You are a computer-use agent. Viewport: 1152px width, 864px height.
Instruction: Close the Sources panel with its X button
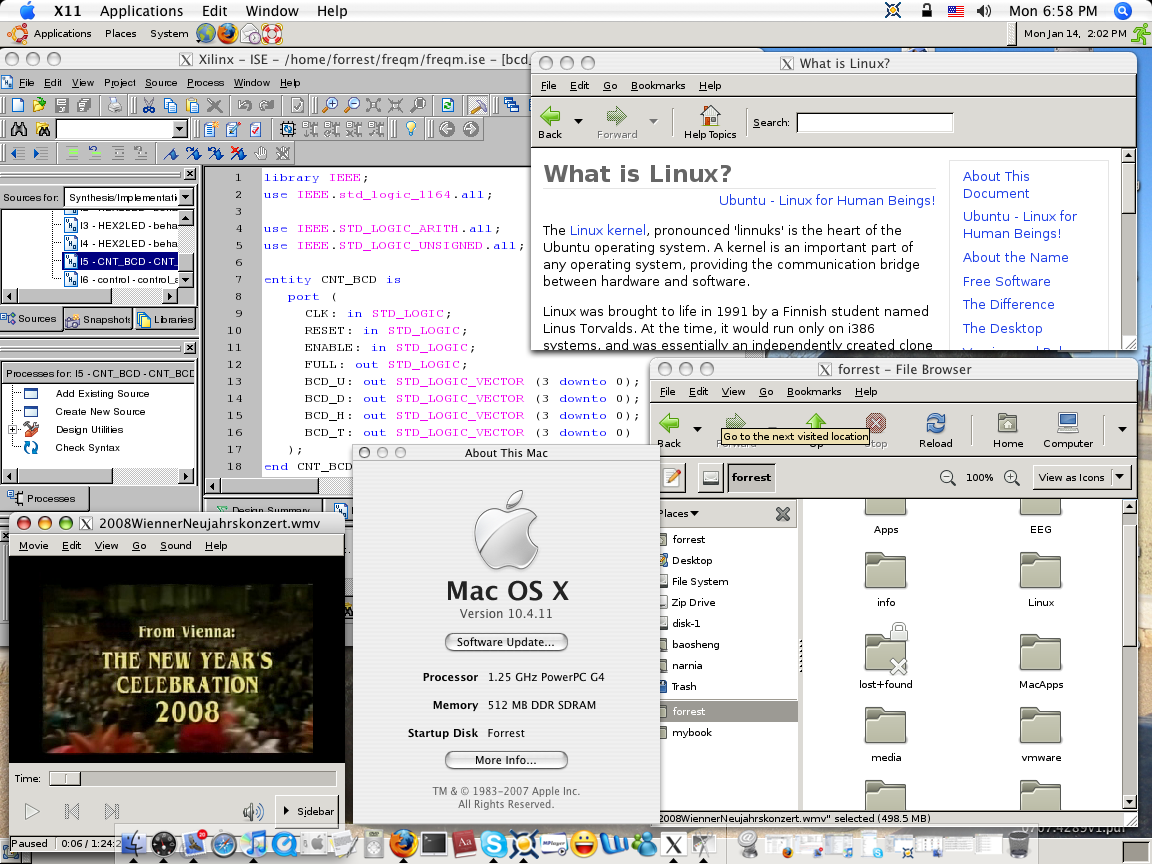click(x=190, y=174)
